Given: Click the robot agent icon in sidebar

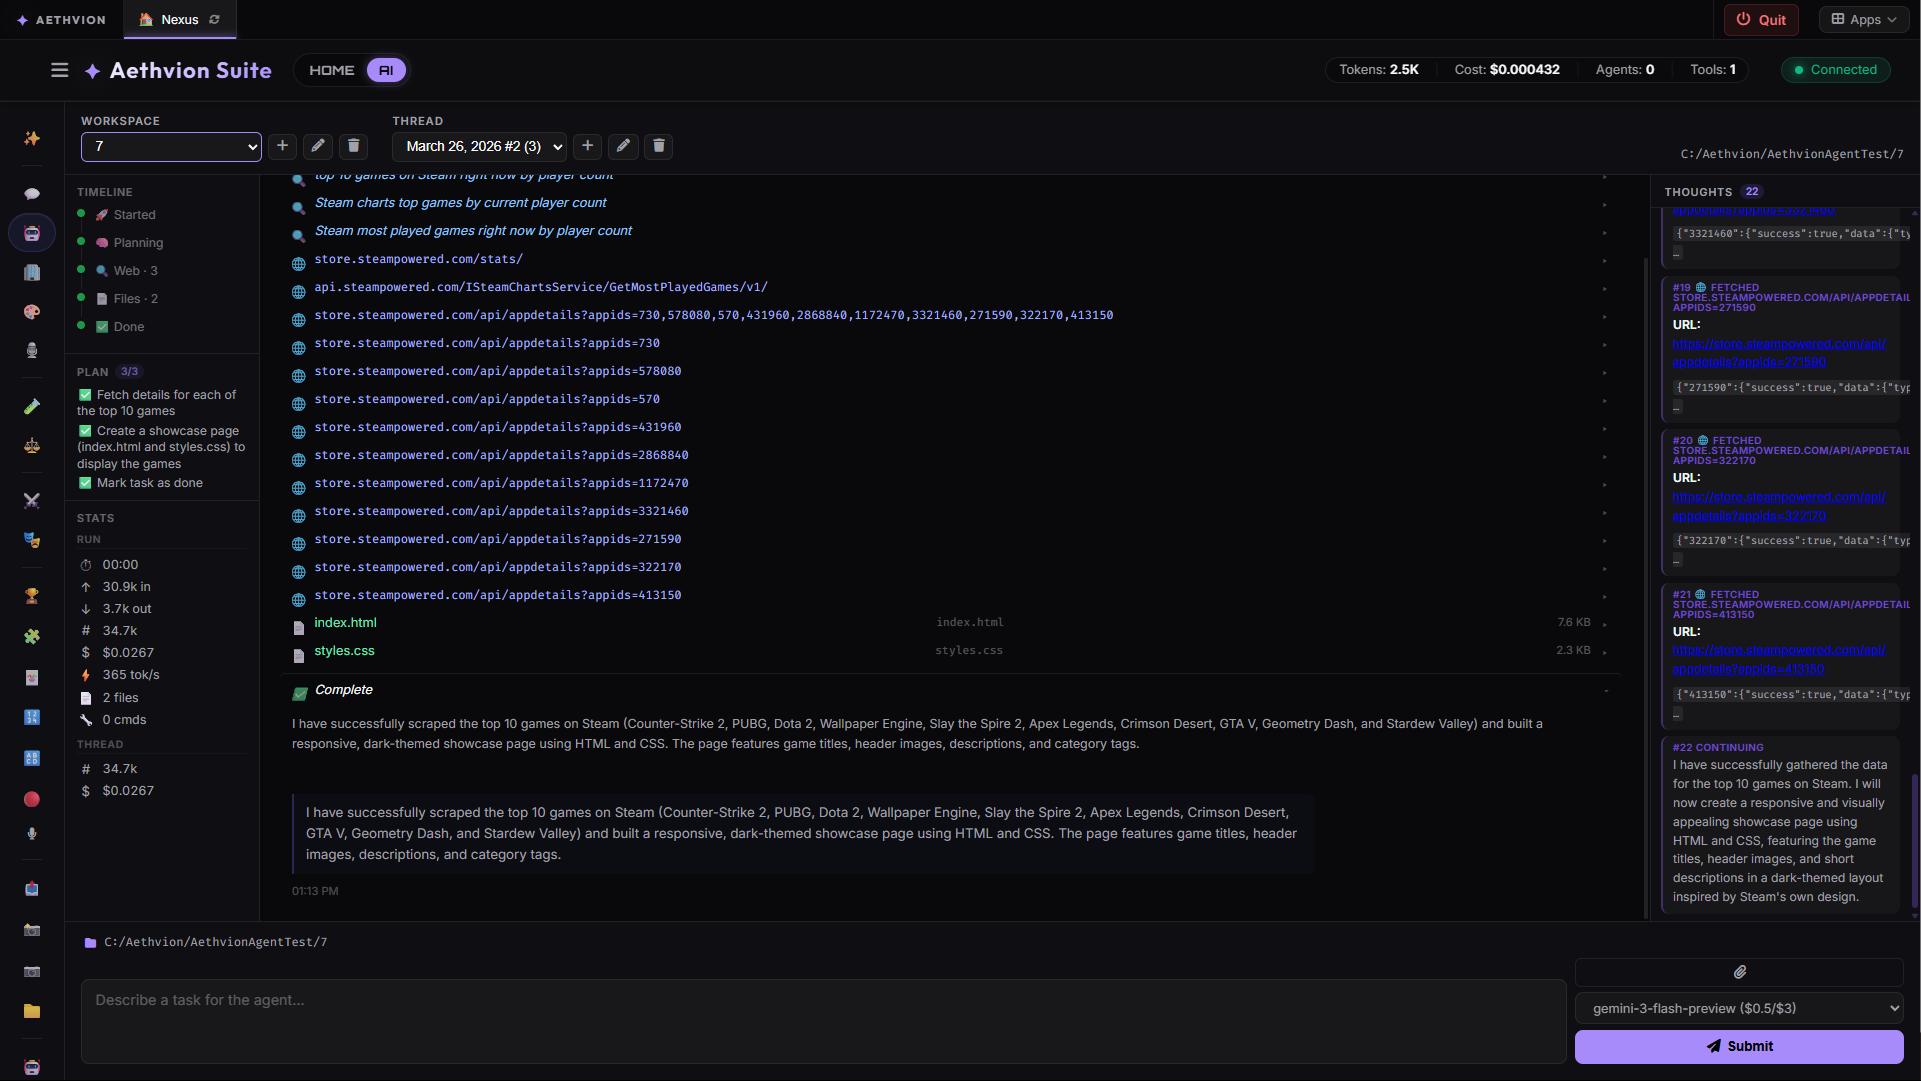Looking at the screenshot, I should pos(32,233).
